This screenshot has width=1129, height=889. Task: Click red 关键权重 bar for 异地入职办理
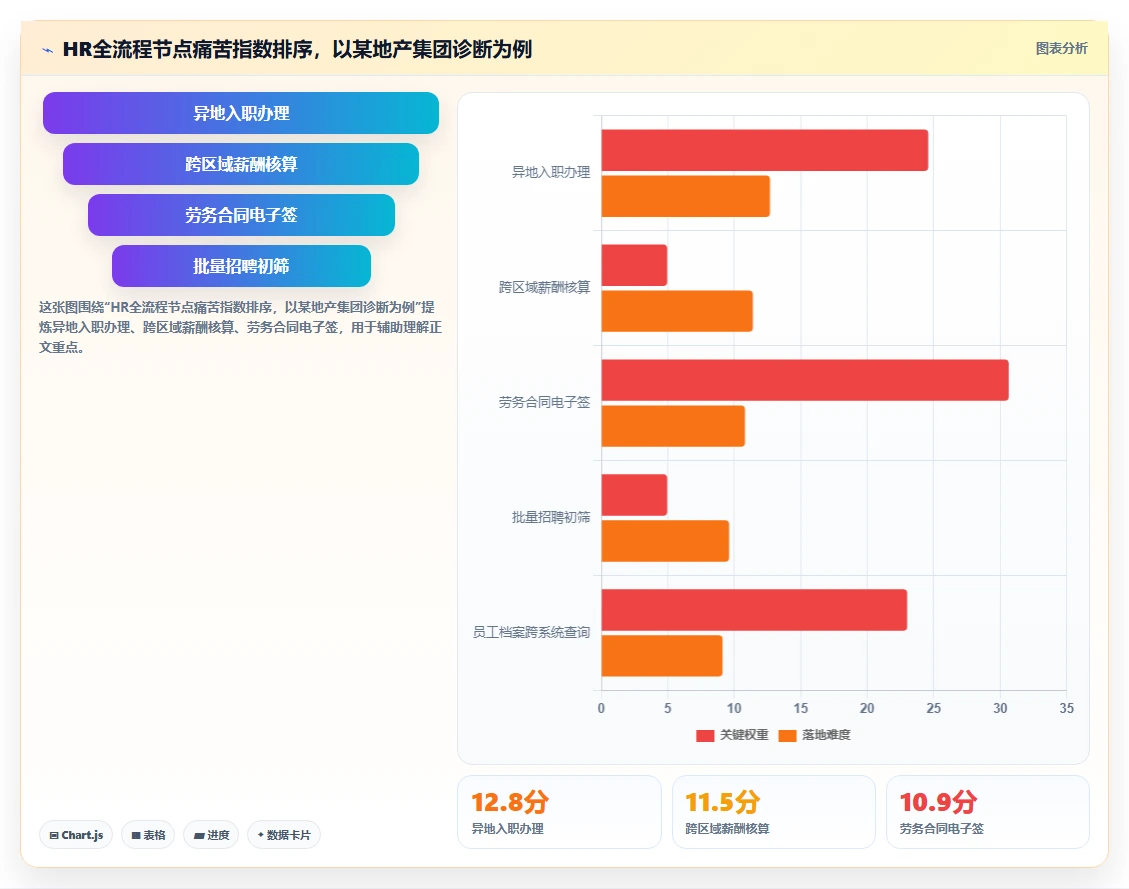pos(765,150)
